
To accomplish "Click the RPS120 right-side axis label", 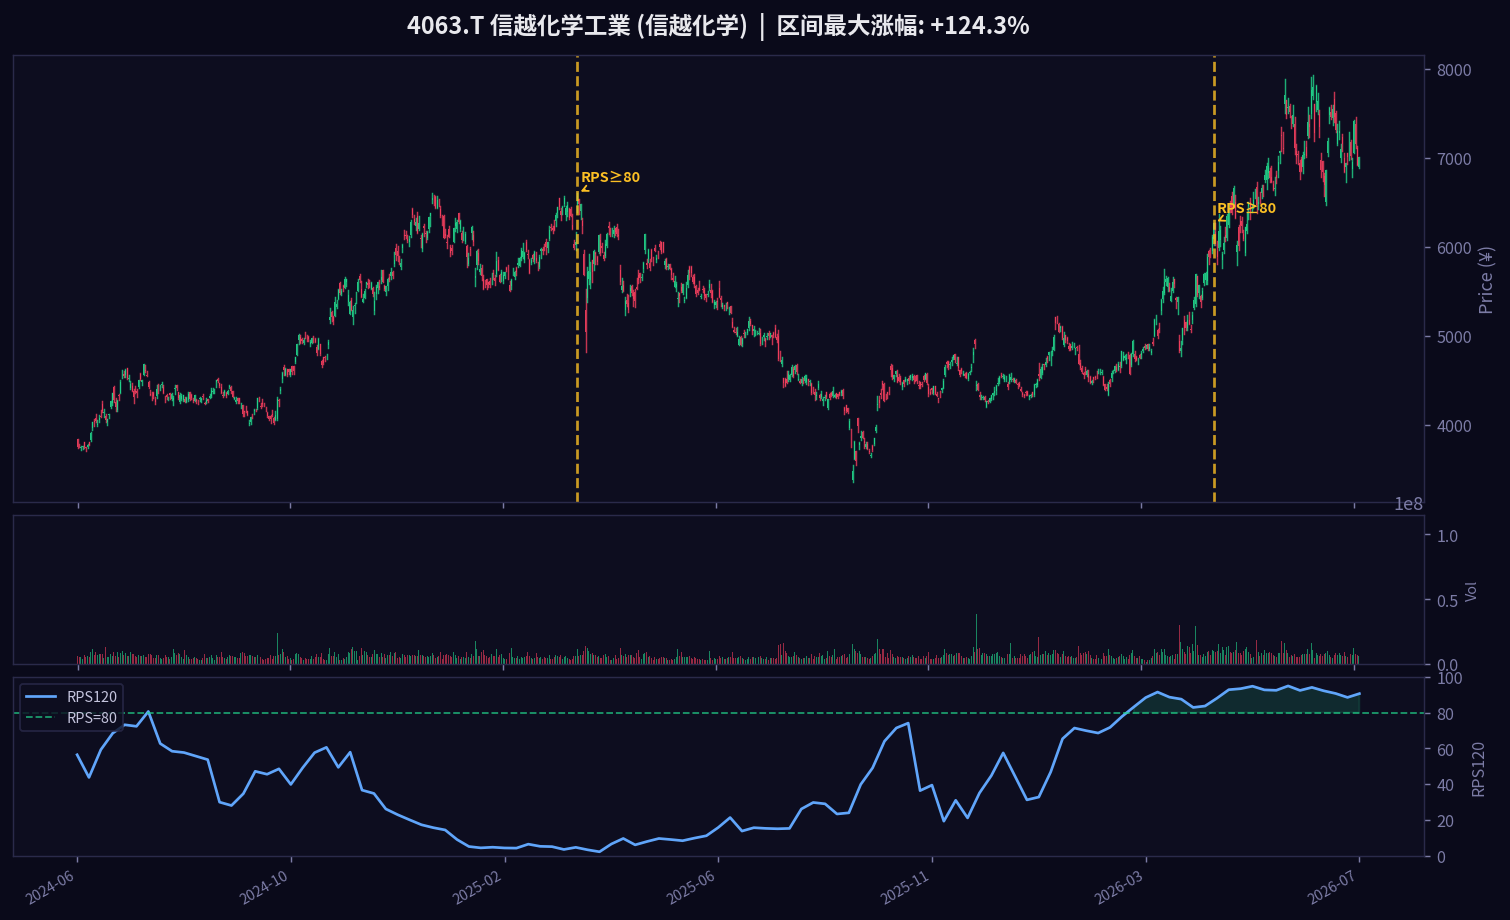I will click(x=1479, y=768).
